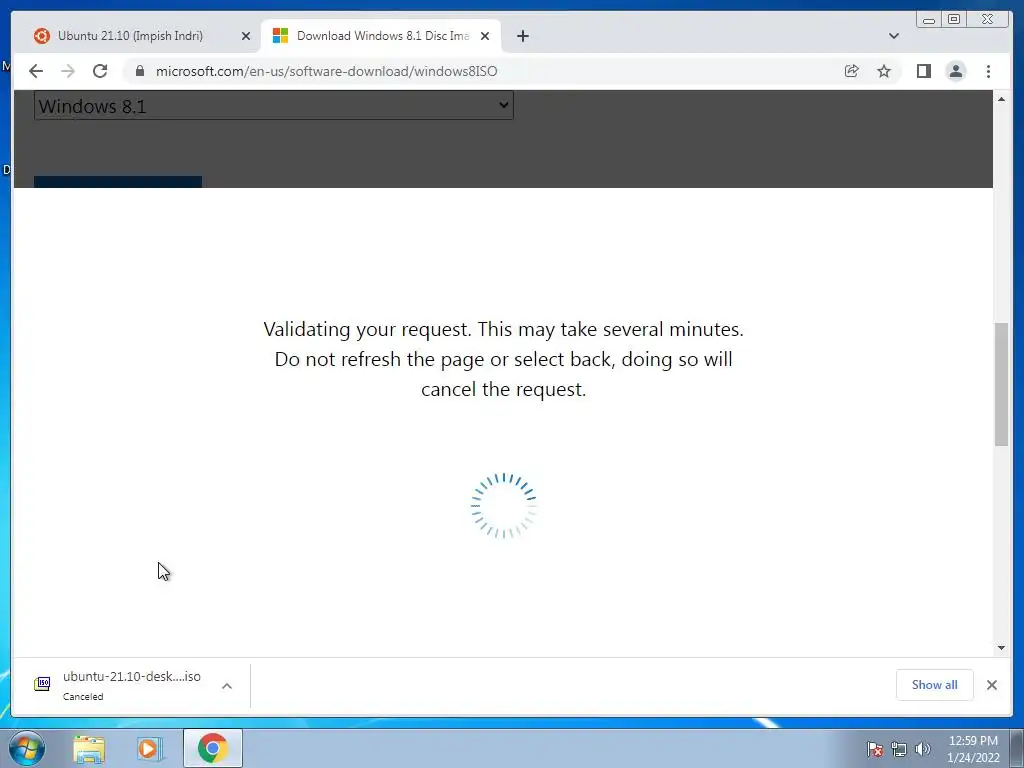The height and width of the screenshot is (768, 1024).
Task: Open the Chrome side panel
Action: pyautogui.click(x=923, y=71)
